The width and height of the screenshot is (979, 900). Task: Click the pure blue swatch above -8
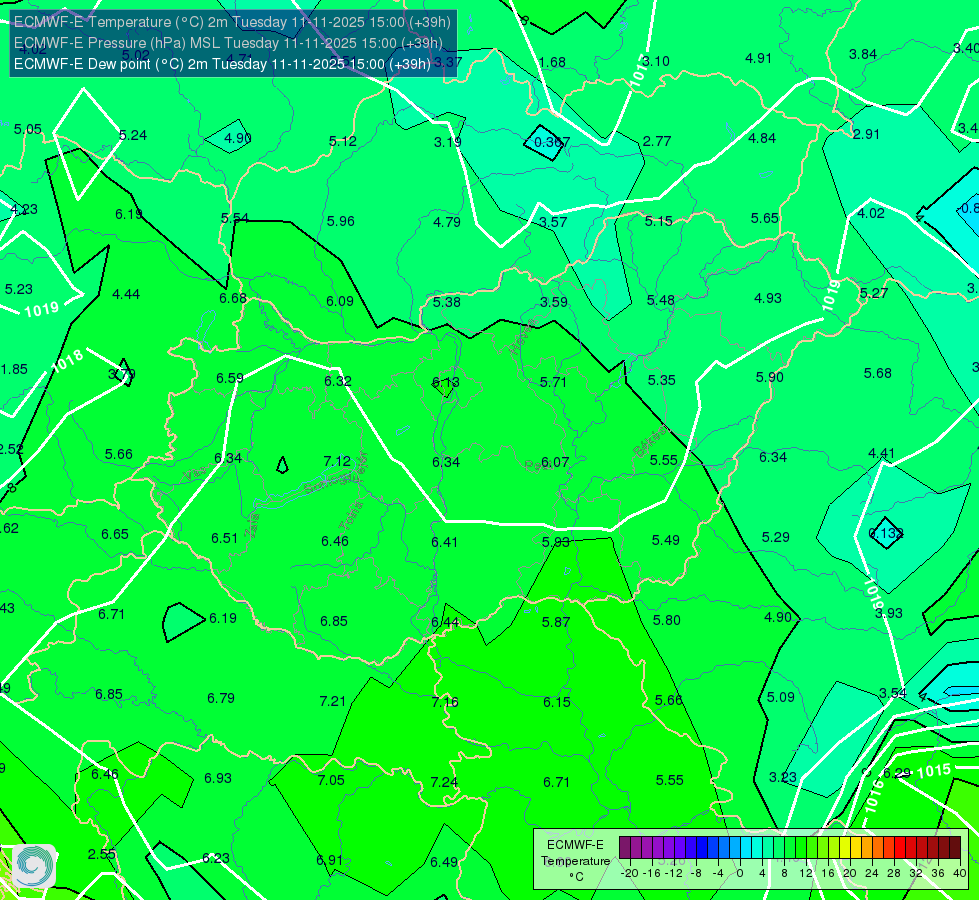(x=702, y=848)
